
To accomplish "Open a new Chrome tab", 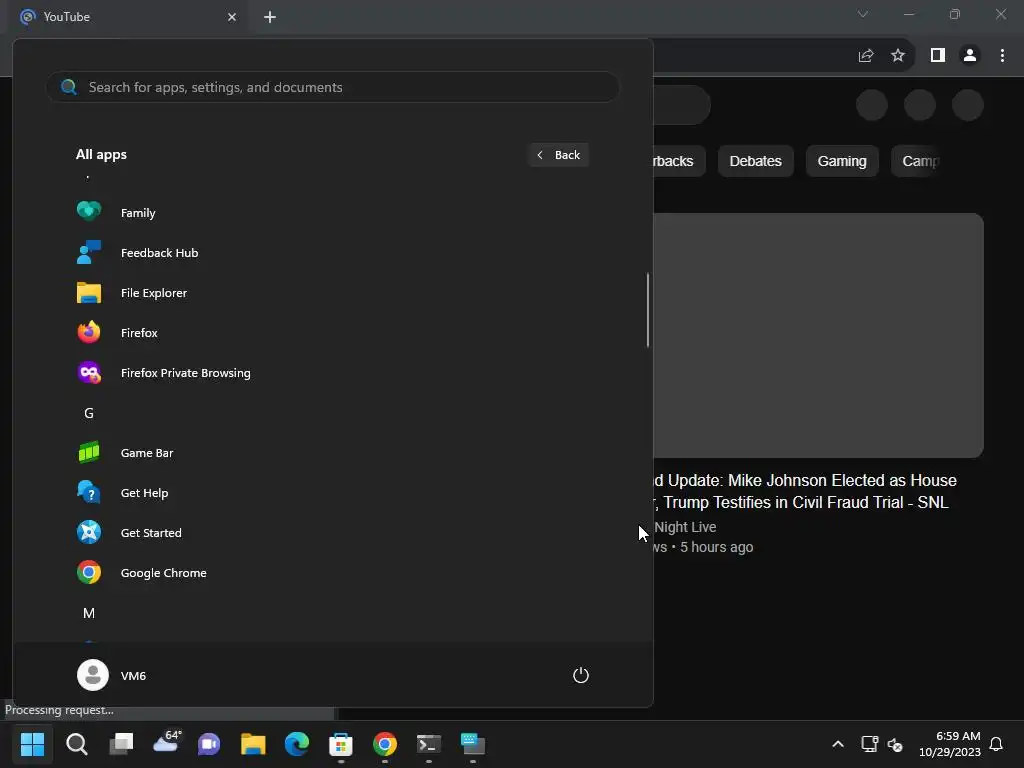I will (x=270, y=17).
